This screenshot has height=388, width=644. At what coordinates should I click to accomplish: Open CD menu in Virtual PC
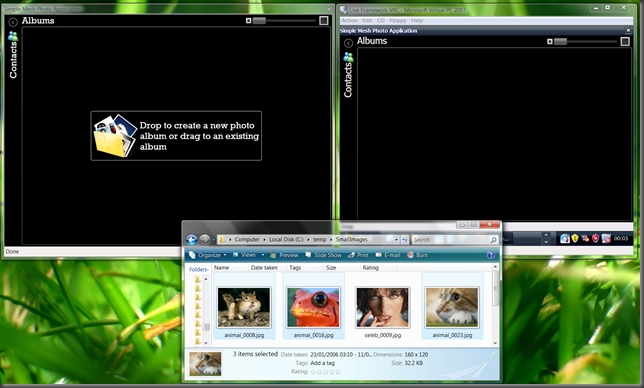[x=381, y=21]
